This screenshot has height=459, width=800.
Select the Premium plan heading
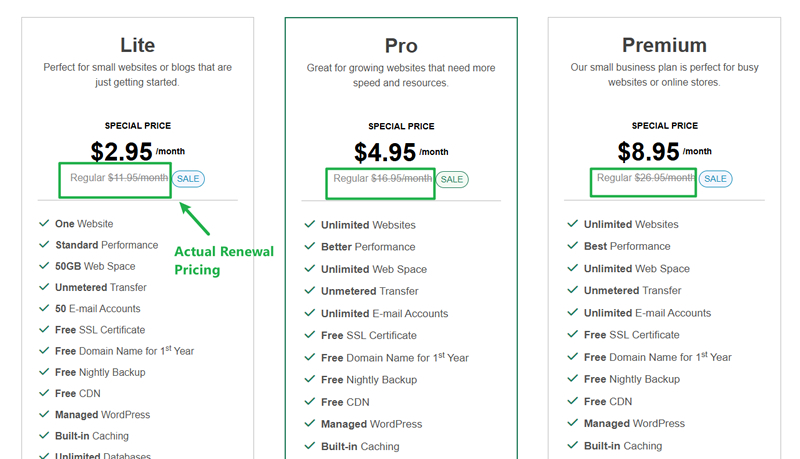click(x=664, y=45)
